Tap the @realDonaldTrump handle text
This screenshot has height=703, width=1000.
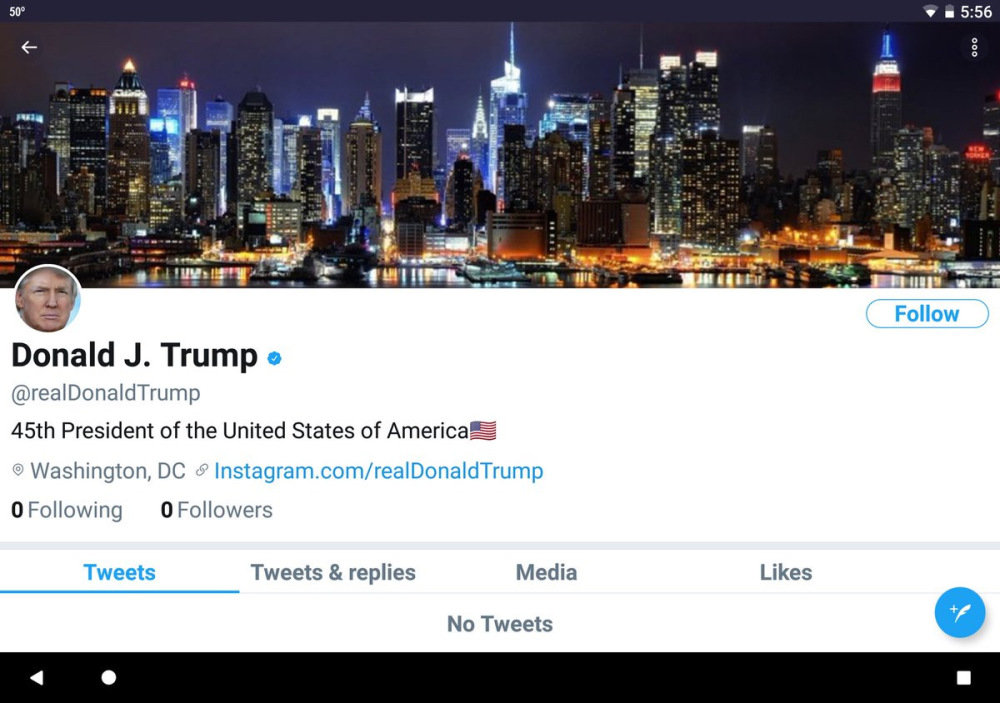coord(106,393)
